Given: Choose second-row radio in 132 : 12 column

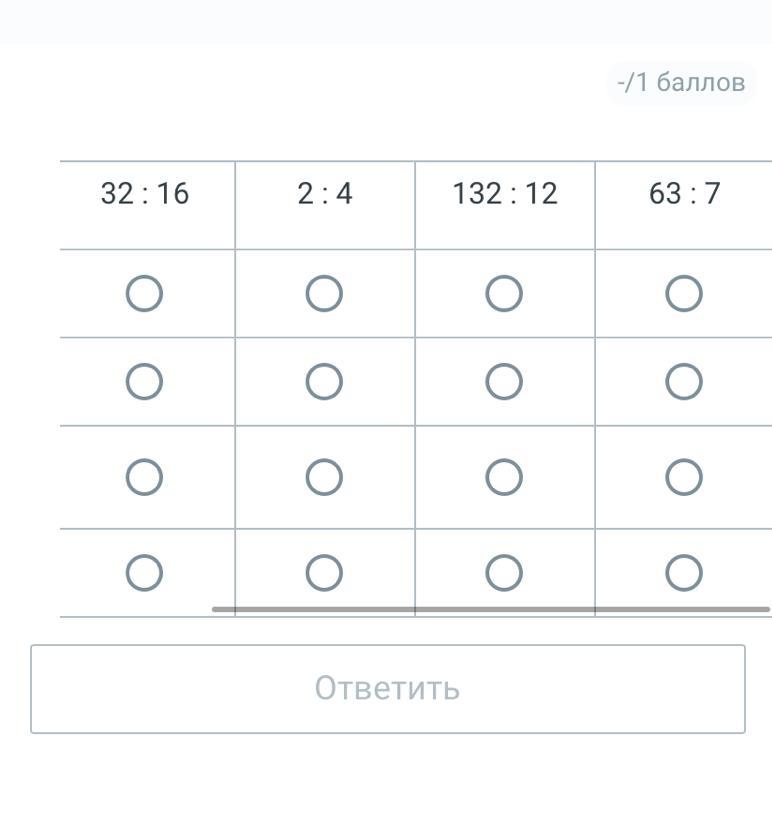Looking at the screenshot, I should point(504,382).
